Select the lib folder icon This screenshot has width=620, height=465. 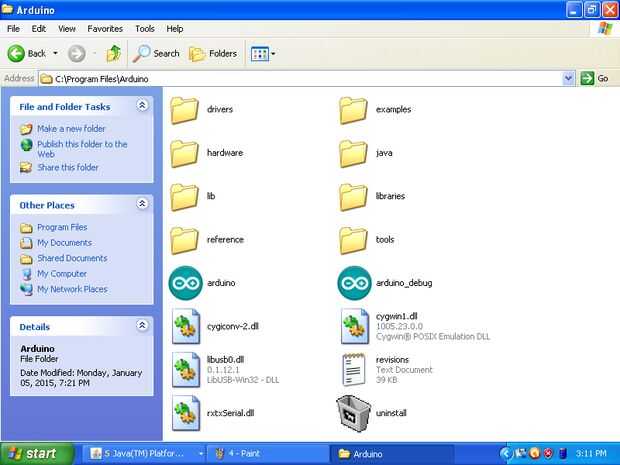tap(184, 197)
